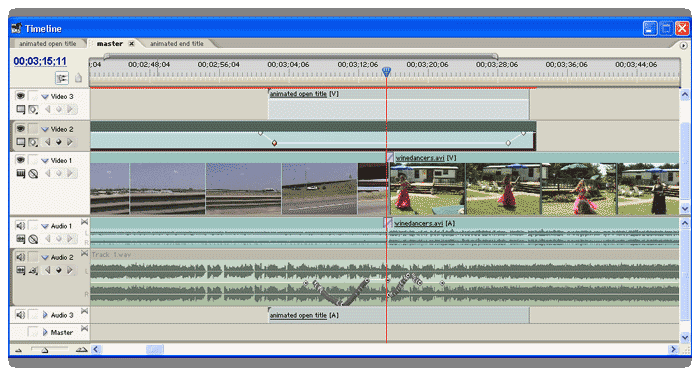
Task: Click the Audio 3 track type icon
Action: tap(84, 311)
